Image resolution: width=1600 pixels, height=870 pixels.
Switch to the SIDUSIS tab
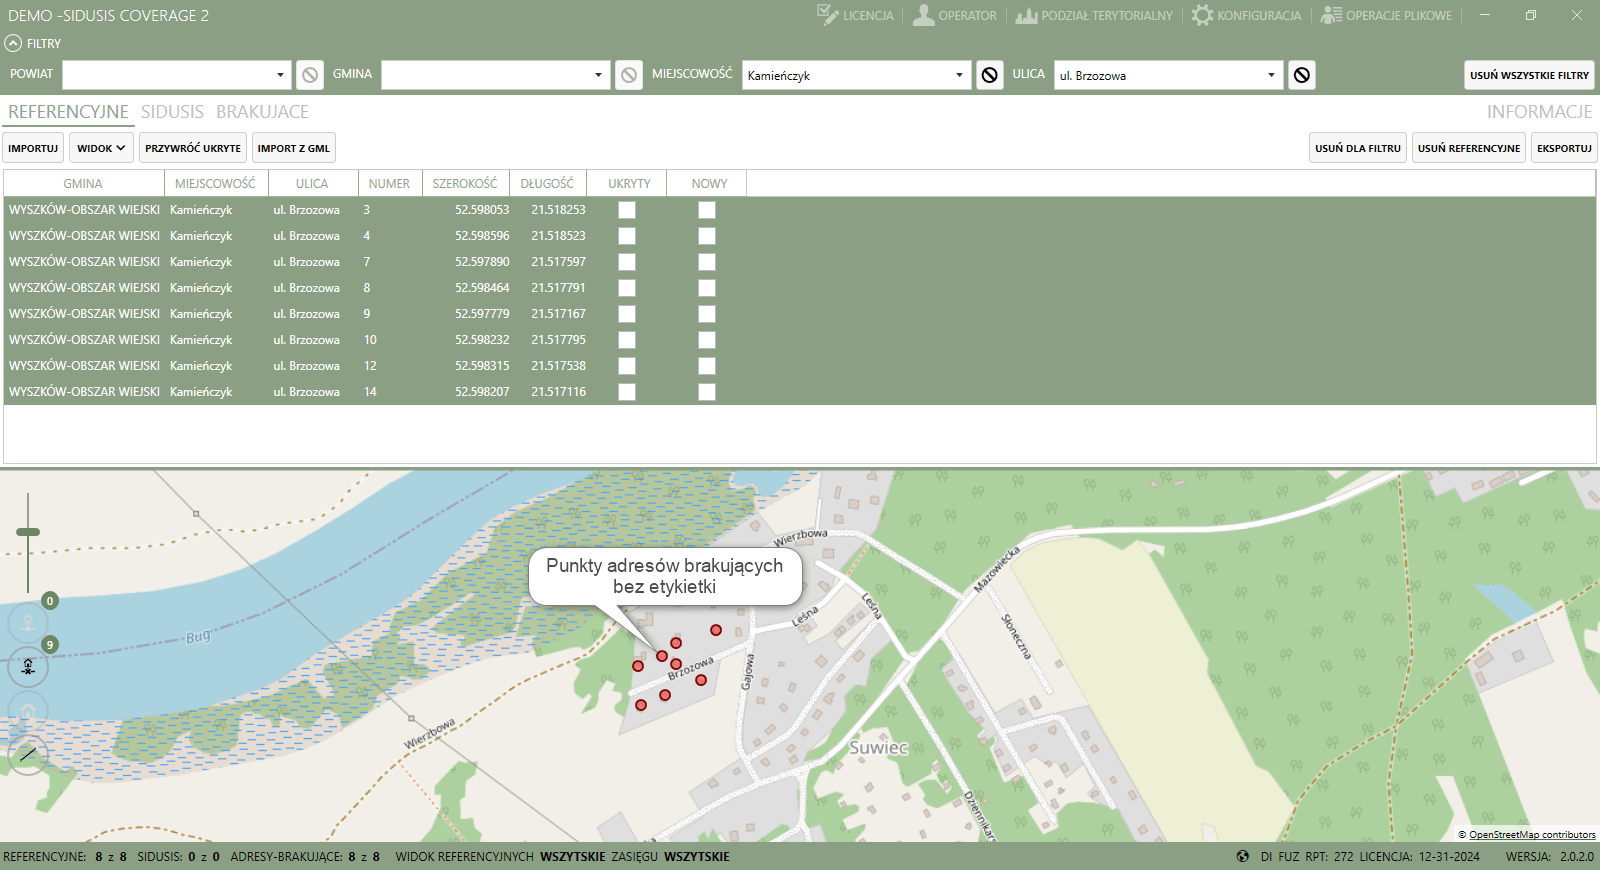(172, 112)
